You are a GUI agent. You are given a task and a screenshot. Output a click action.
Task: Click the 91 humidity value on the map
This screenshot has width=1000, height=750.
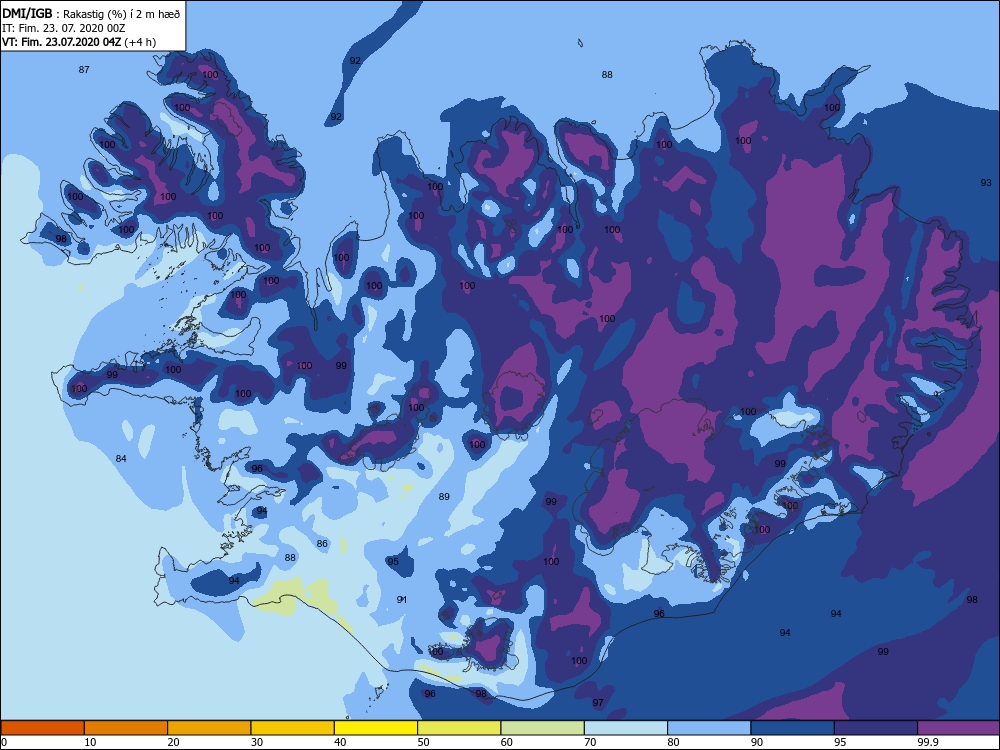402,599
